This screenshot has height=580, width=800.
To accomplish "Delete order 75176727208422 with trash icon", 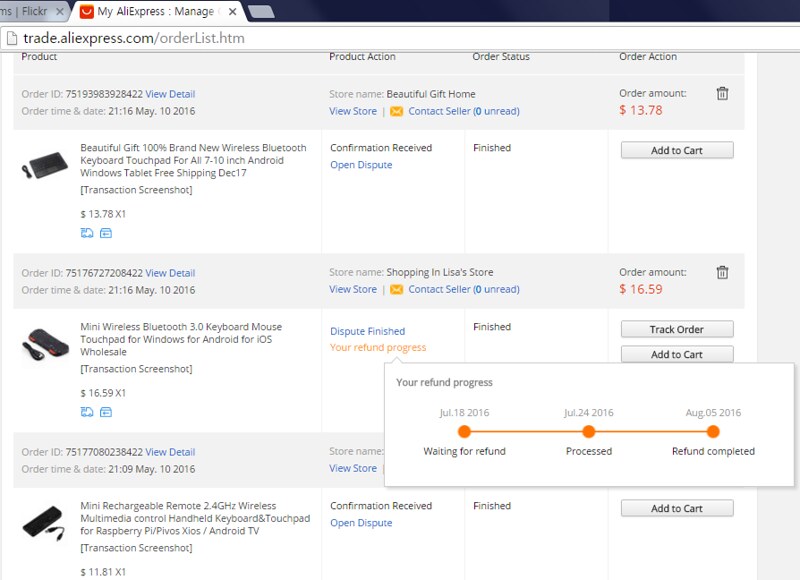I will coord(722,272).
